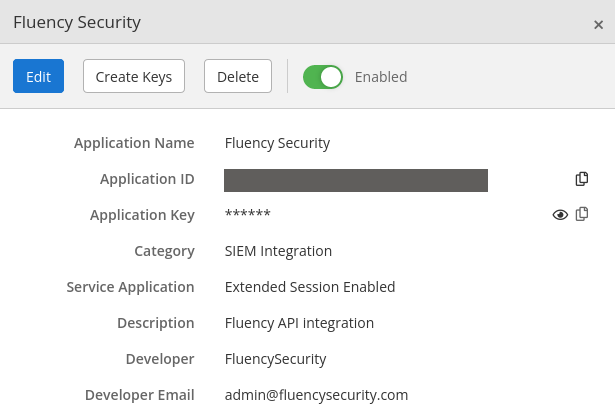Click the 'Service Application' label

[x=130, y=287]
